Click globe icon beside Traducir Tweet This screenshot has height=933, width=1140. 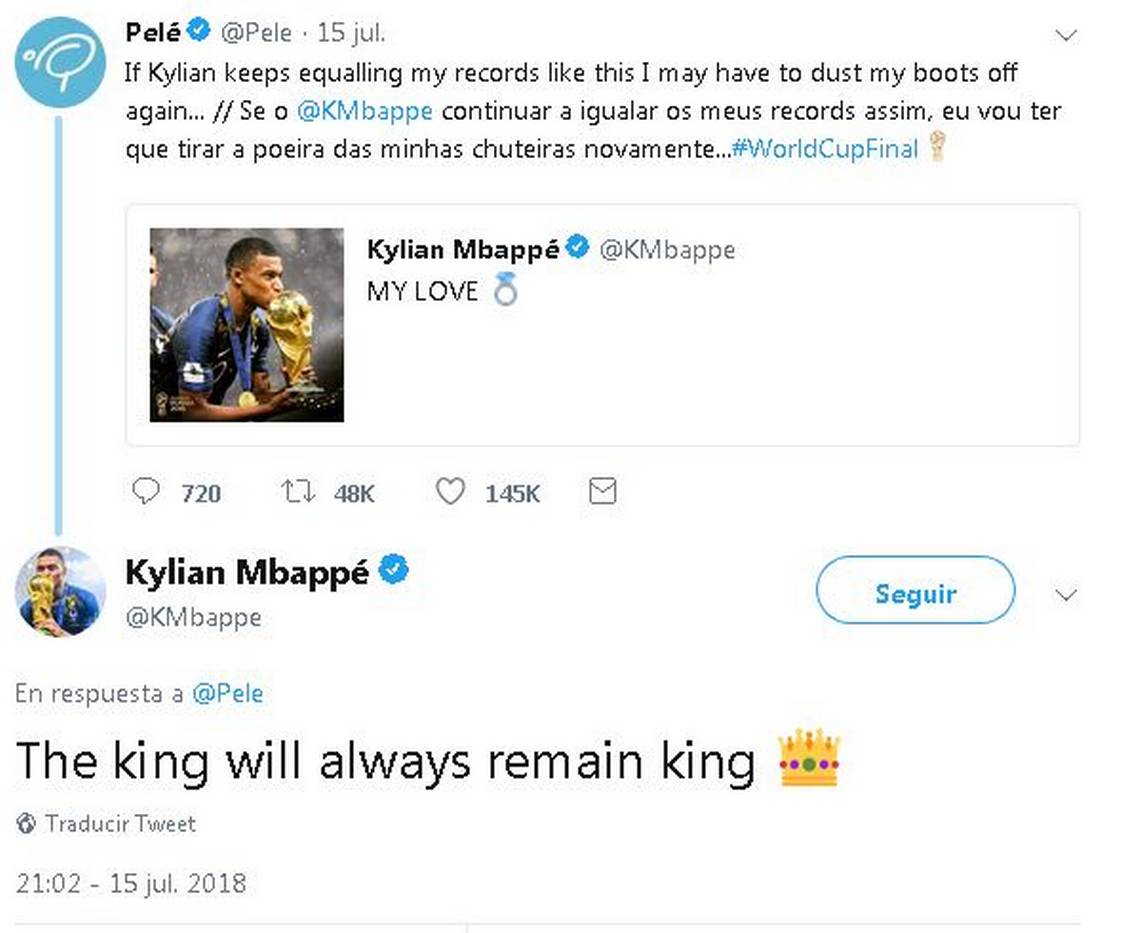(x=26, y=824)
